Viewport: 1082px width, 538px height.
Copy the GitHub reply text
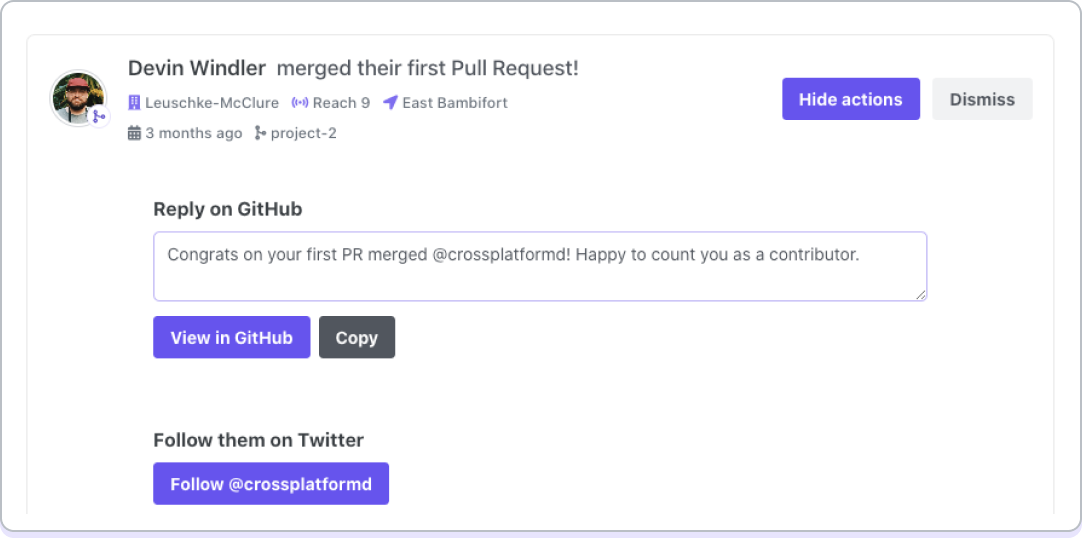click(356, 337)
